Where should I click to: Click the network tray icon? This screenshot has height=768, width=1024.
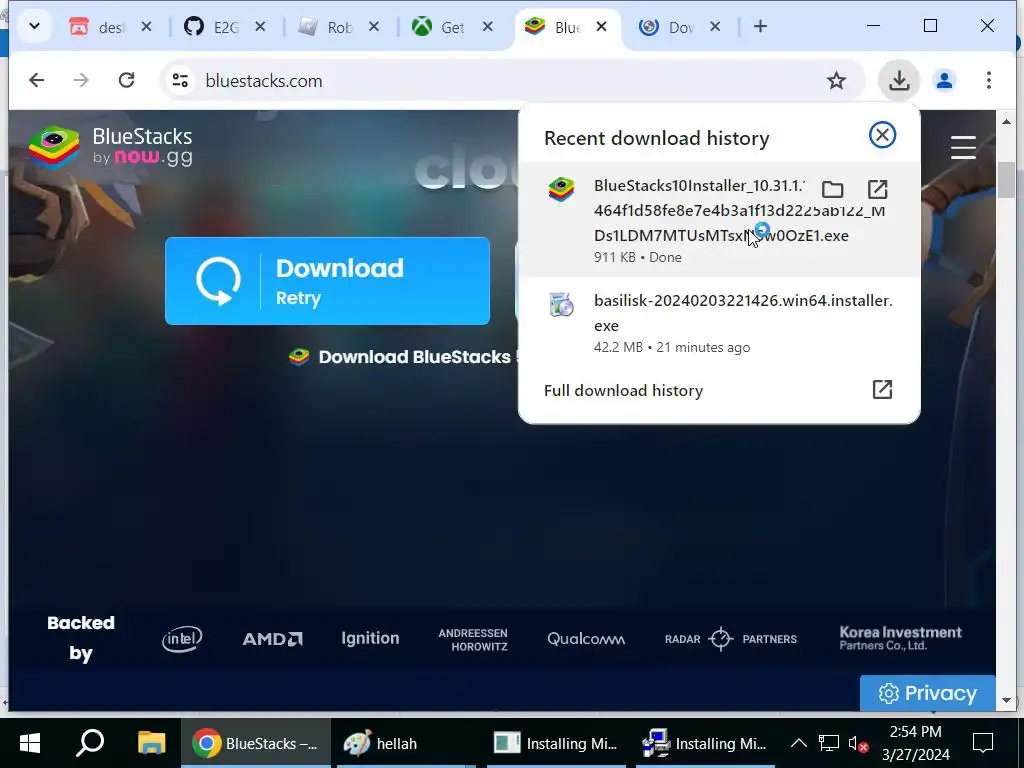[x=828, y=743]
